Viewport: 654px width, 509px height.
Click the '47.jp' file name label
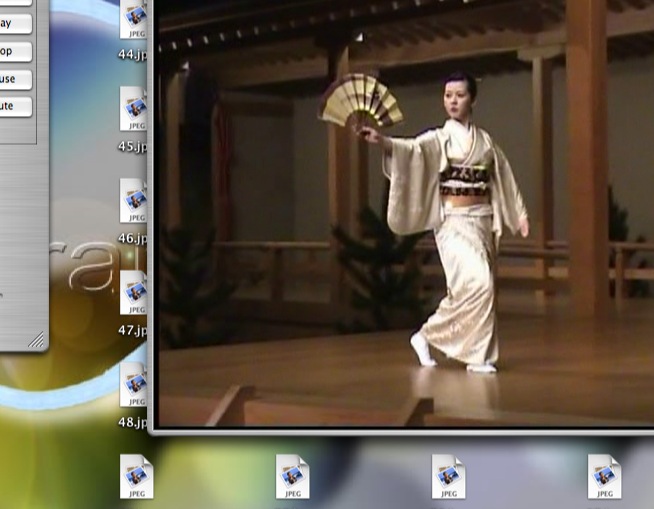click(x=133, y=330)
